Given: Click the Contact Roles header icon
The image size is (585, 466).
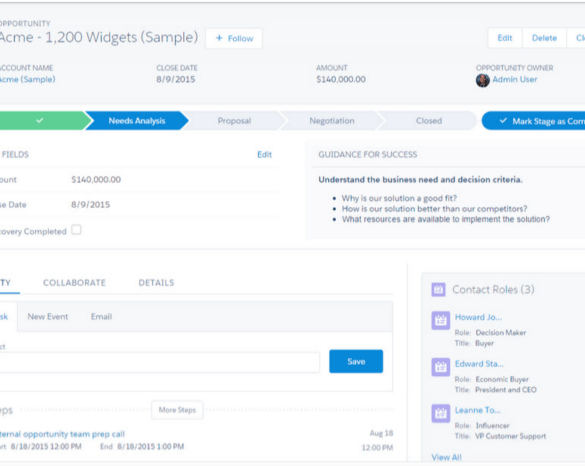Looking at the screenshot, I should [x=438, y=290].
